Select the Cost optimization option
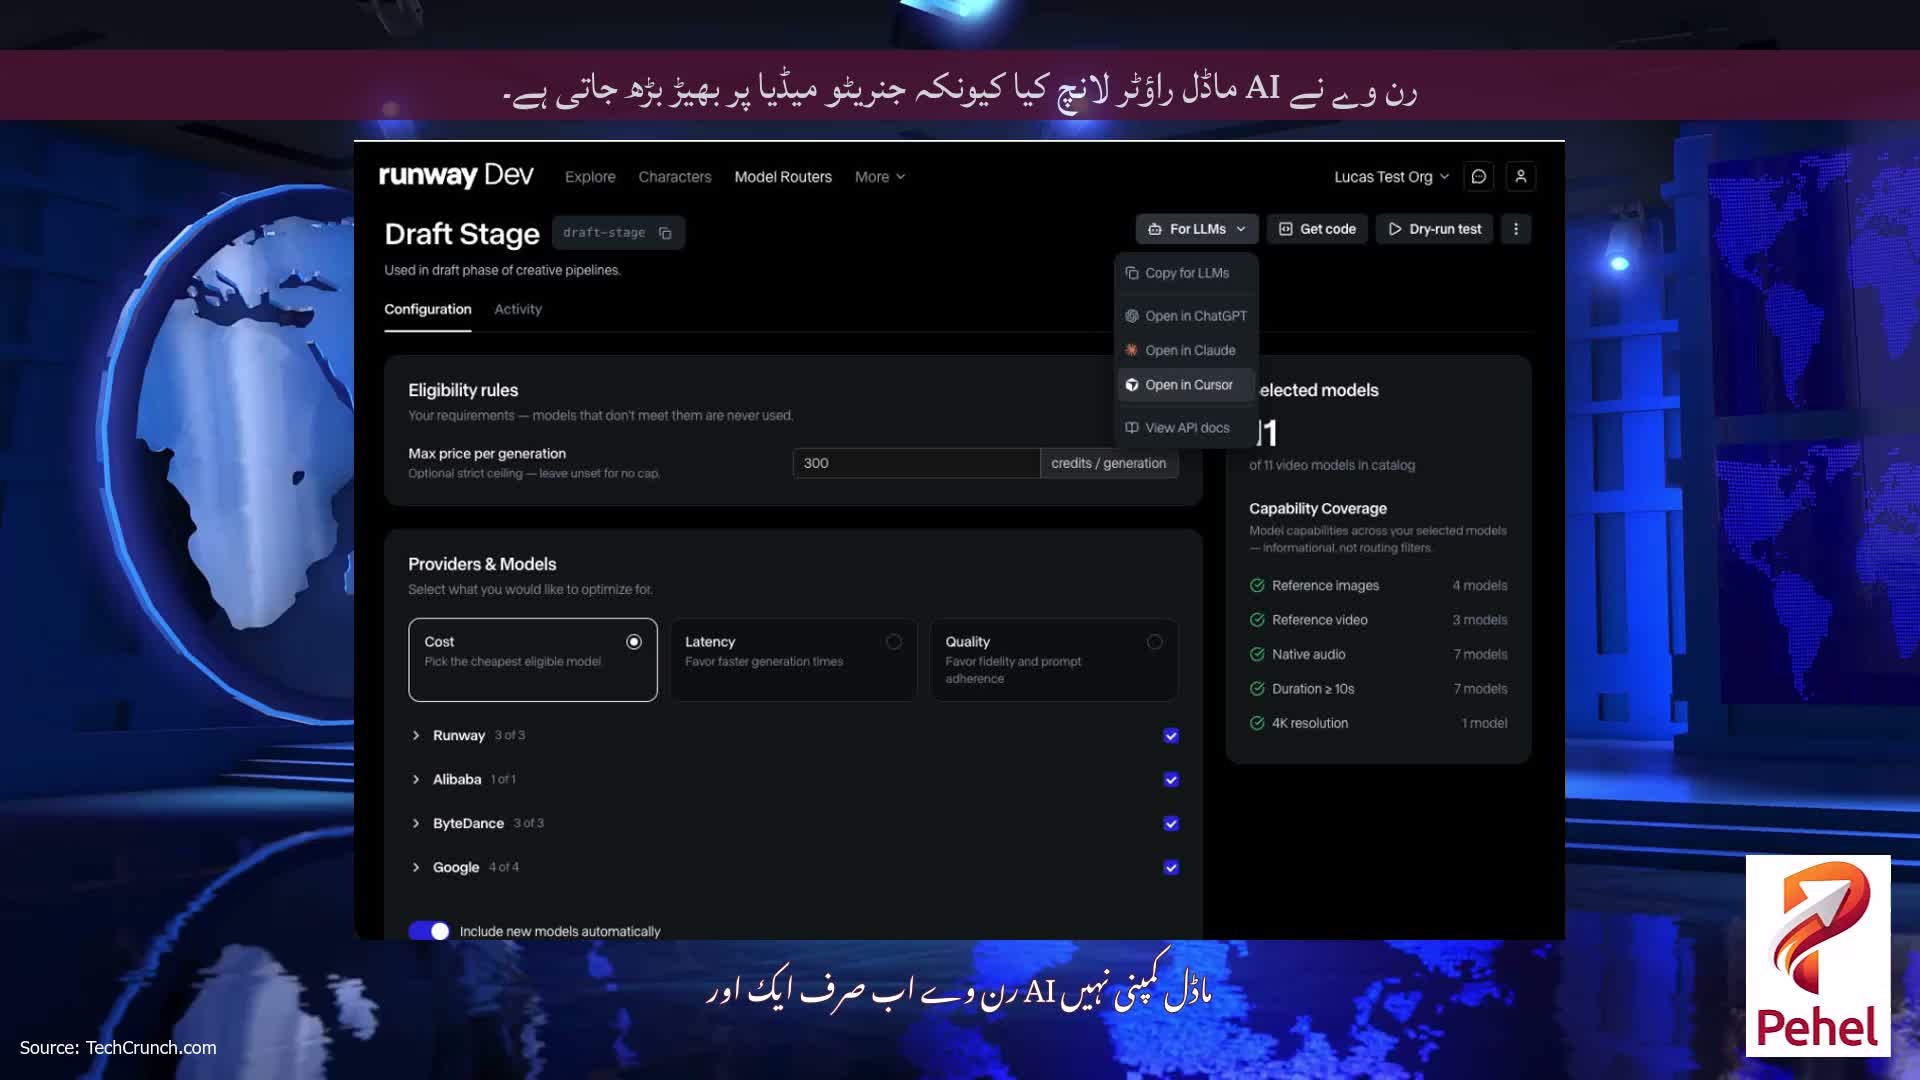The image size is (1920, 1080). tap(533, 660)
